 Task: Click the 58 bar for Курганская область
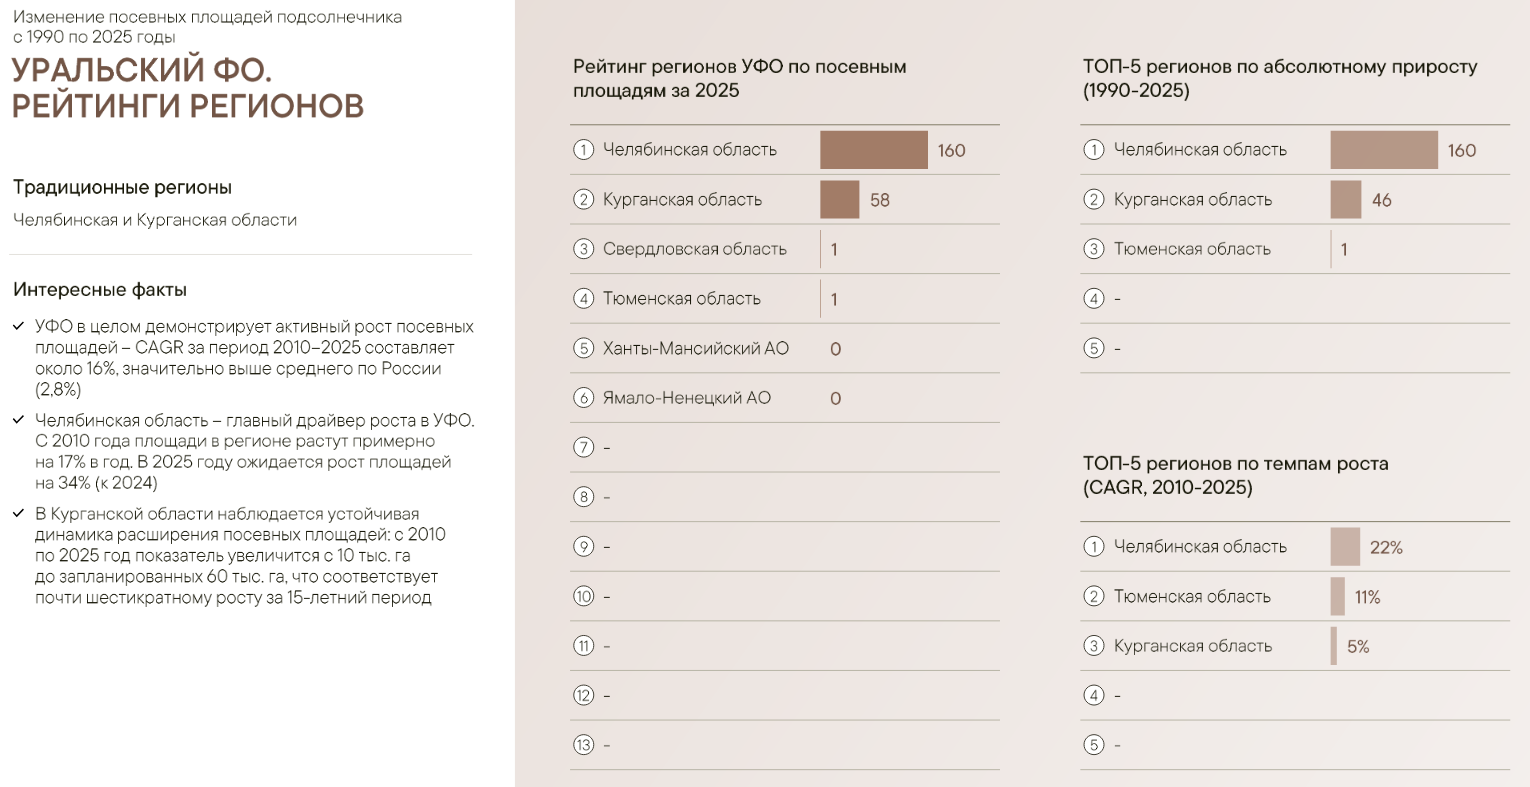click(x=840, y=199)
